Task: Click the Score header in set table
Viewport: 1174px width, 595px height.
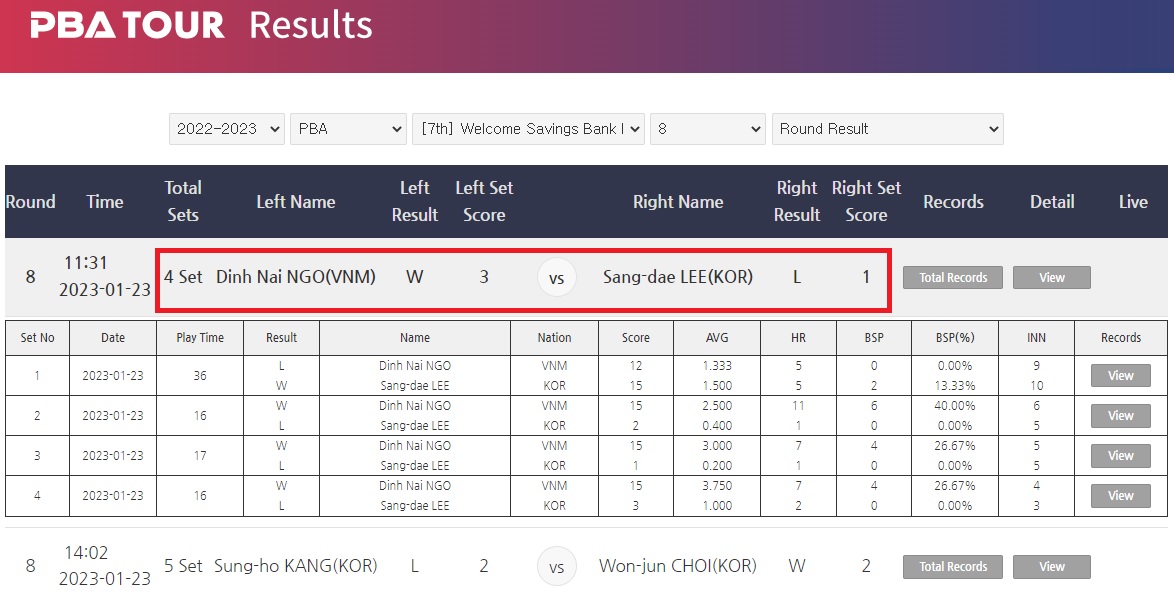Action: coord(636,338)
